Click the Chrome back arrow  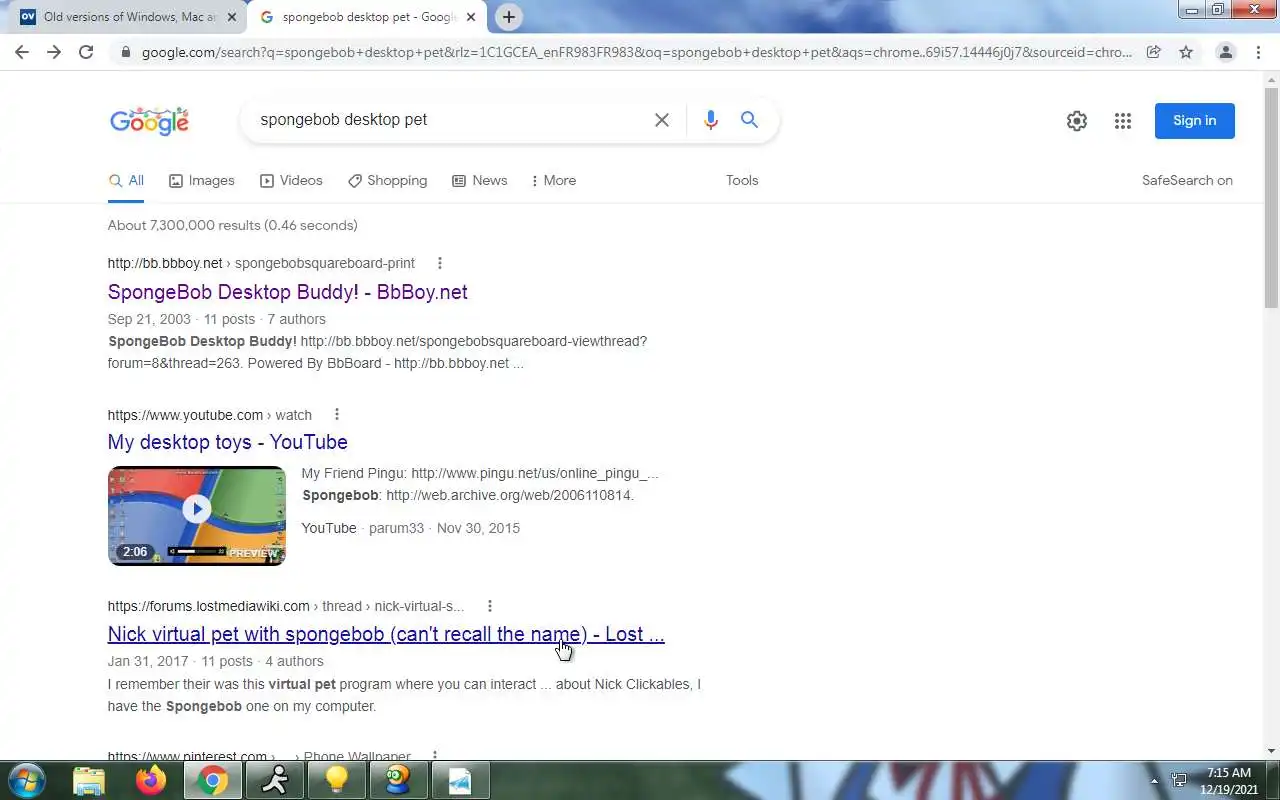tap(22, 52)
